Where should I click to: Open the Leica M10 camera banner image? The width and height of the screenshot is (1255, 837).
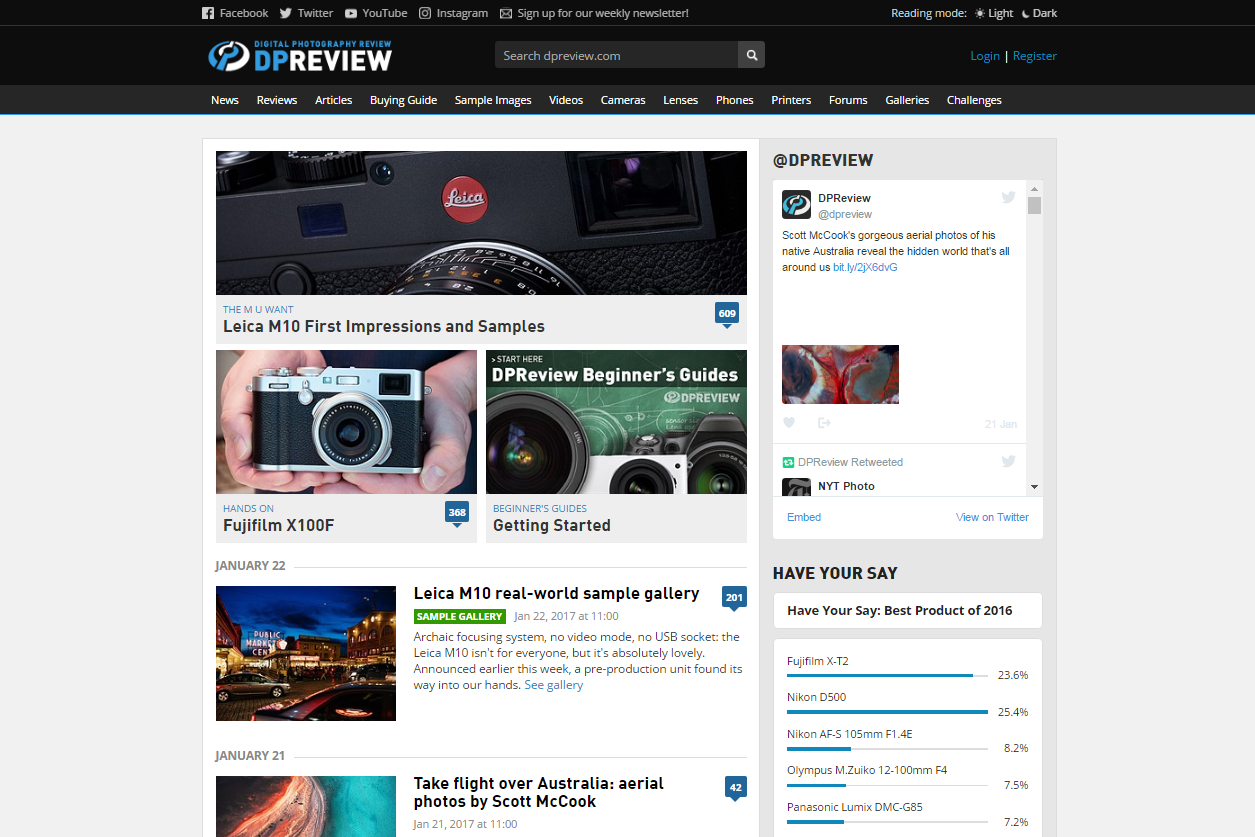click(481, 223)
